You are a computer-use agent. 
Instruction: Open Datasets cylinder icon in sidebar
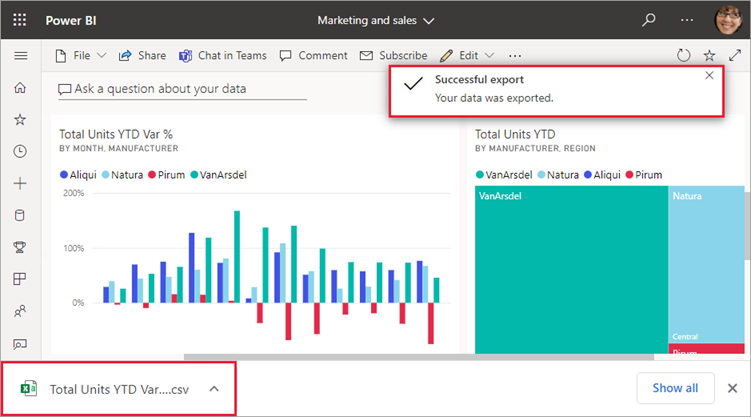[x=20, y=215]
